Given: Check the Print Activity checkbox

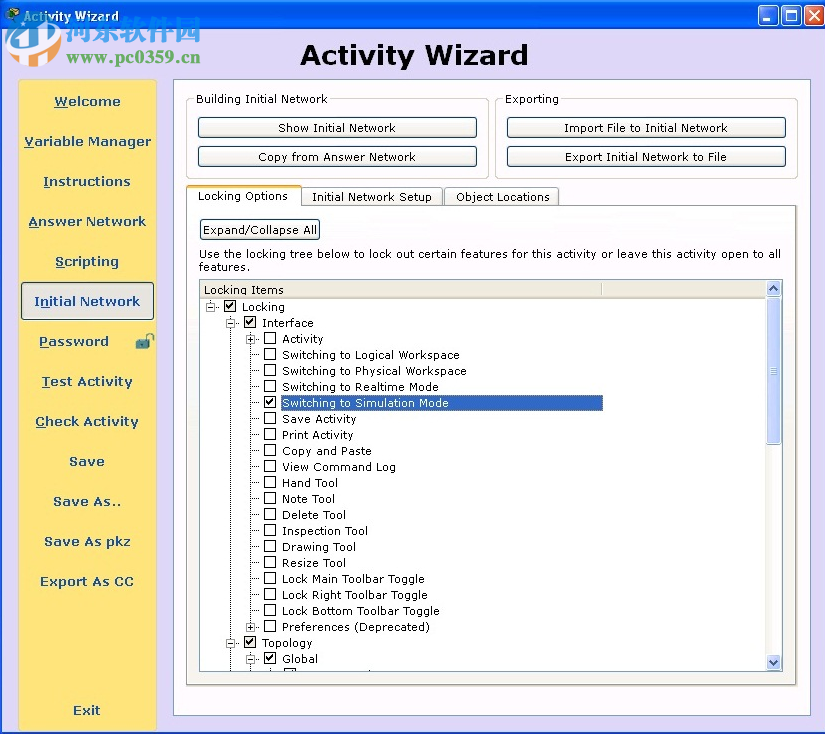Looking at the screenshot, I should [270, 435].
